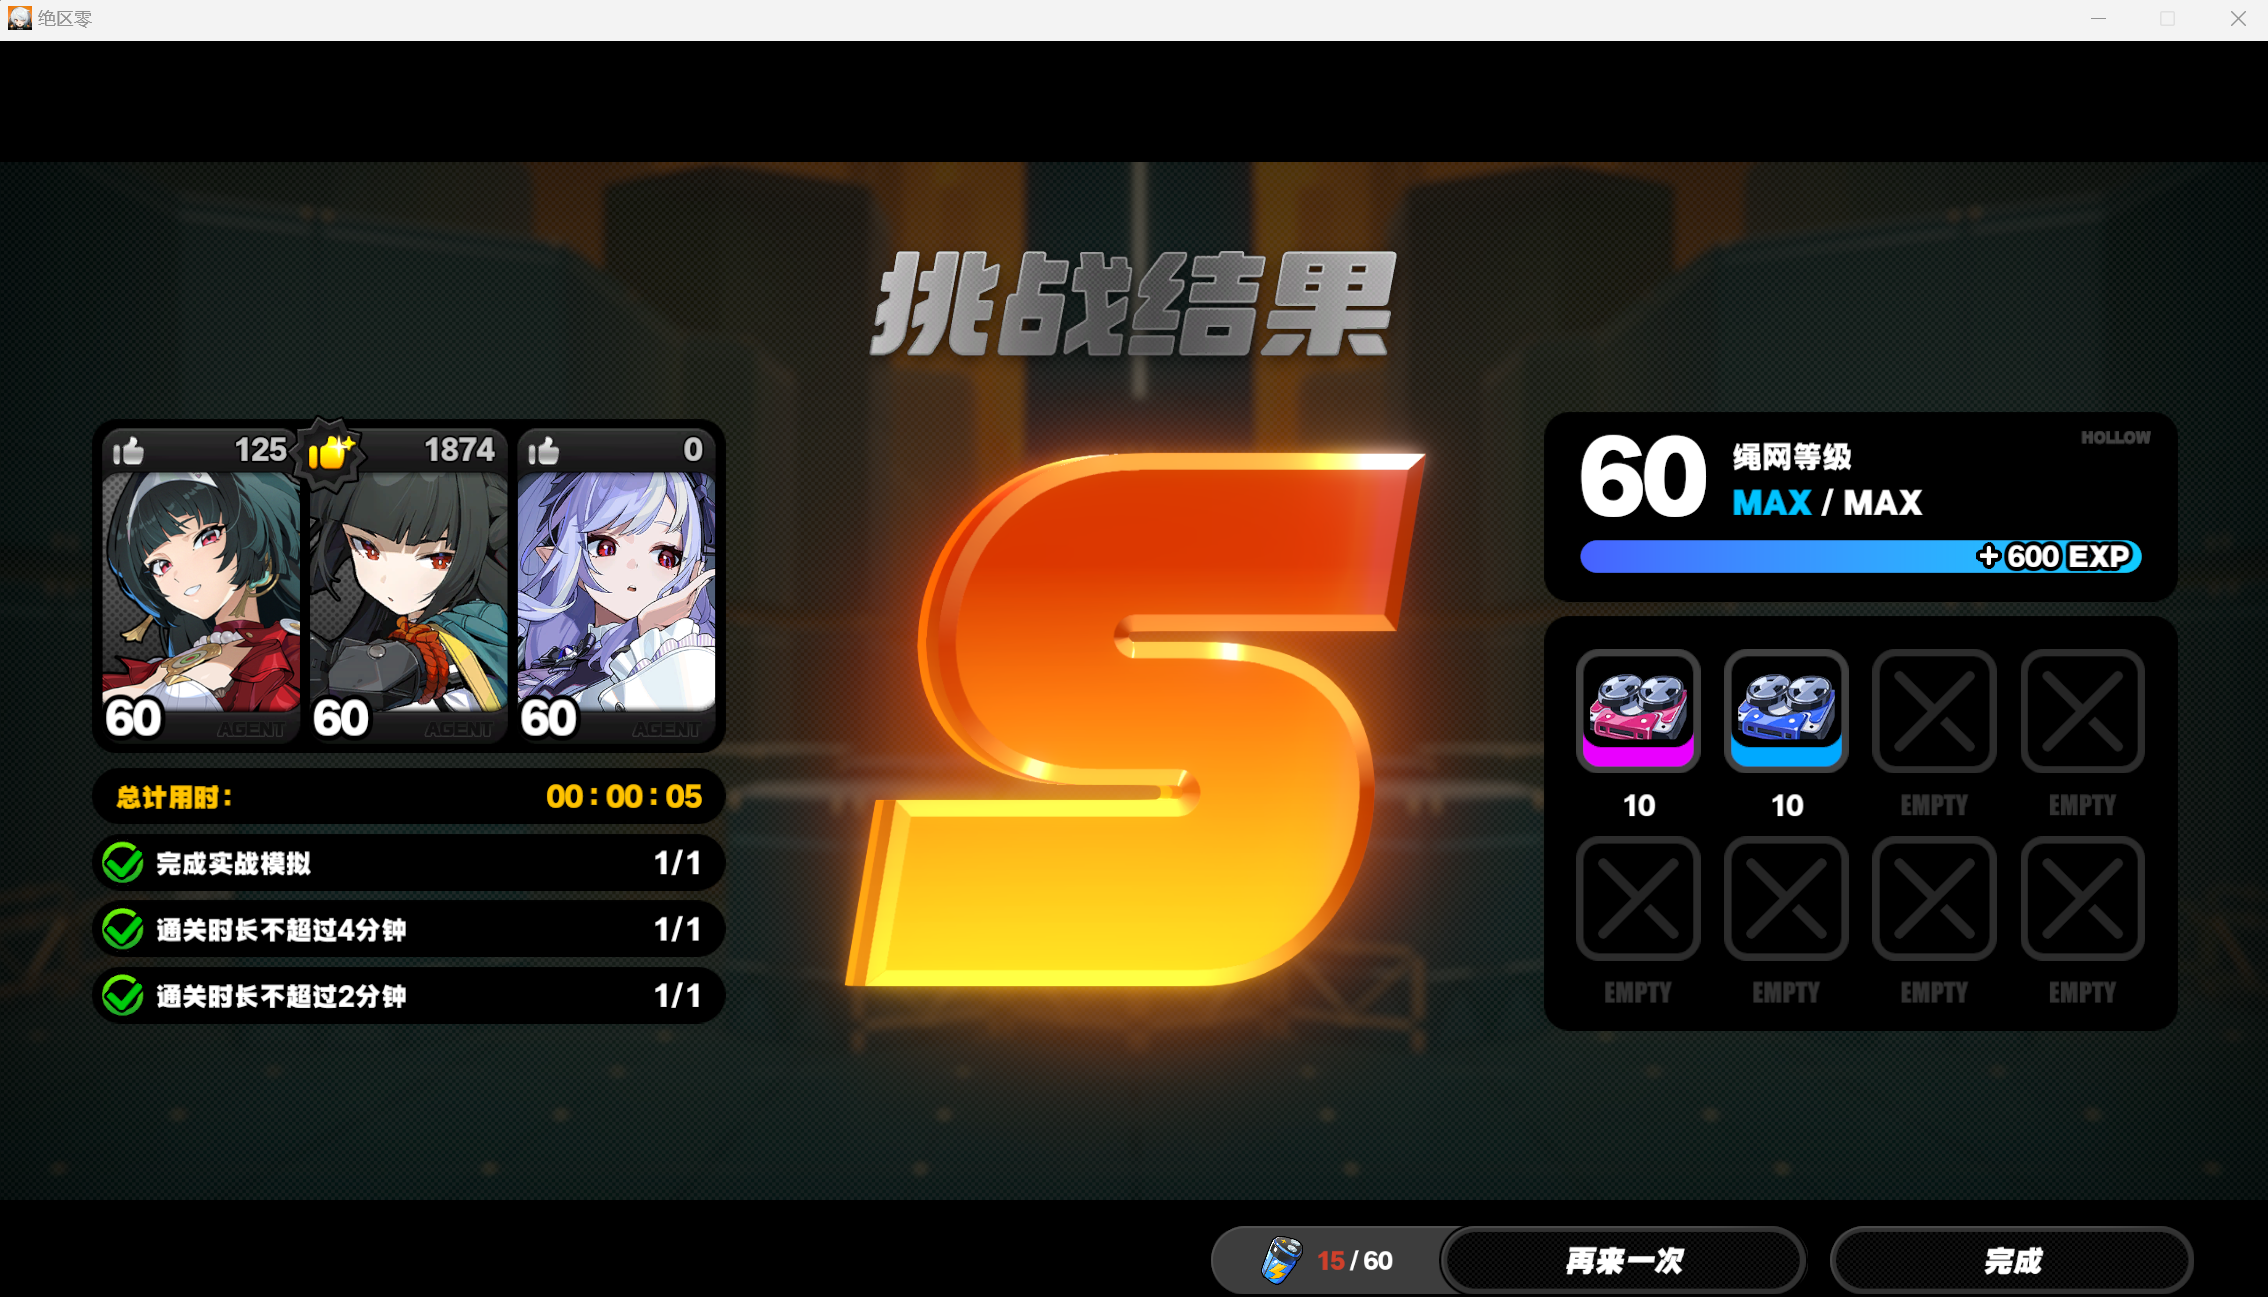Viewport: 2268px width, 1297px height.
Task: Click the 完成实战模拟 objective text
Action: (x=234, y=863)
